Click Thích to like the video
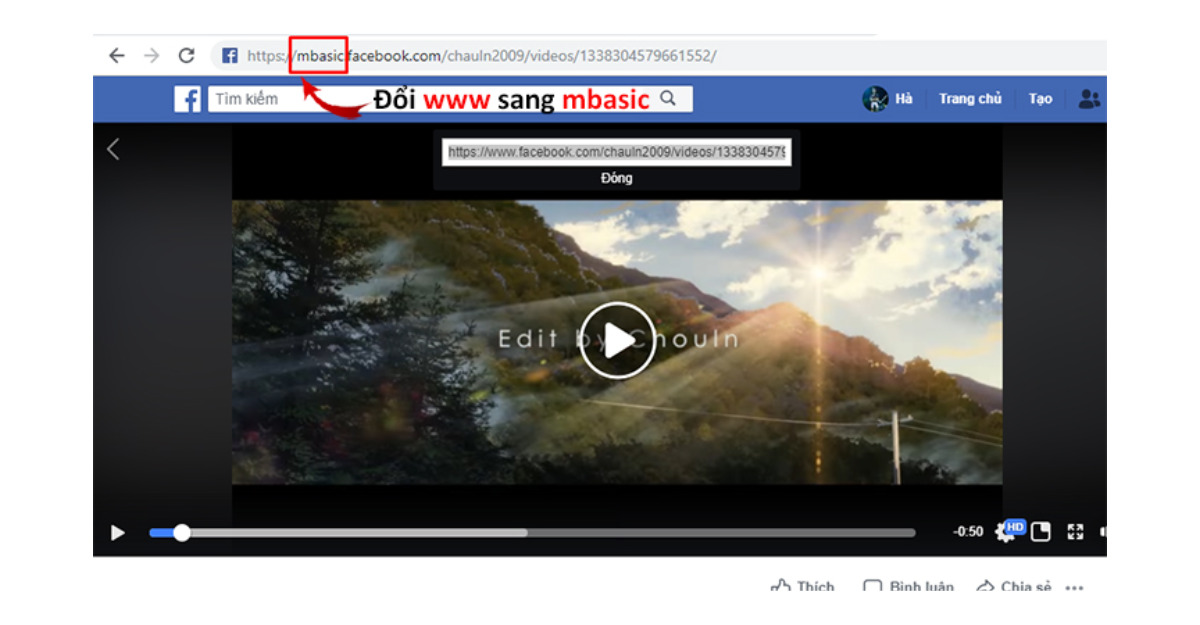This screenshot has width=1200, height=625. click(803, 587)
